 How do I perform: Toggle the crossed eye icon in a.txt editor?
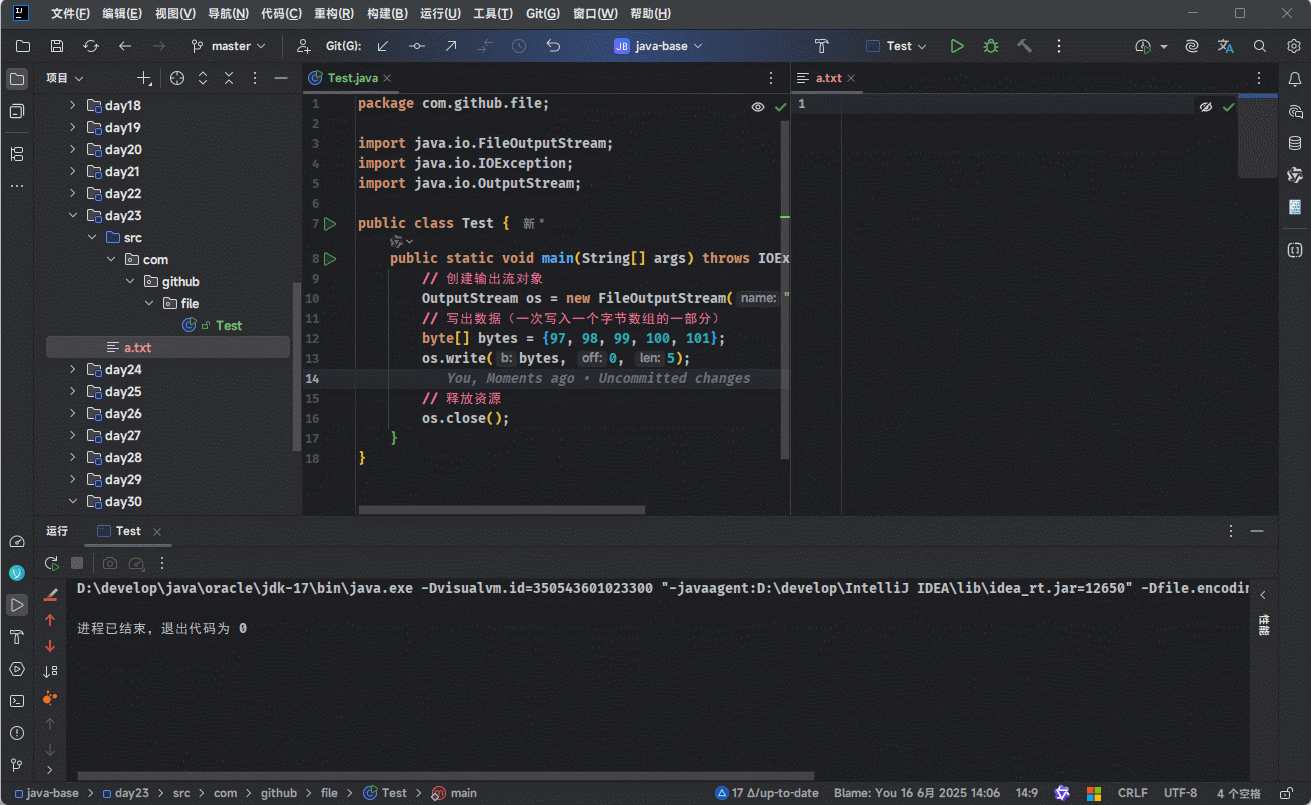(1206, 106)
